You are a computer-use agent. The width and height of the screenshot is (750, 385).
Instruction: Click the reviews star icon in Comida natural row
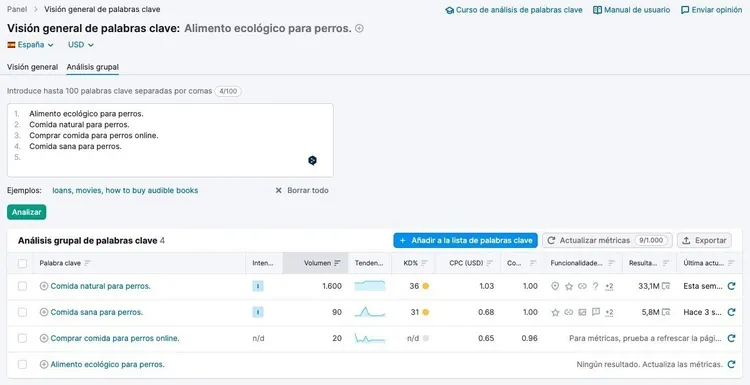(569, 286)
